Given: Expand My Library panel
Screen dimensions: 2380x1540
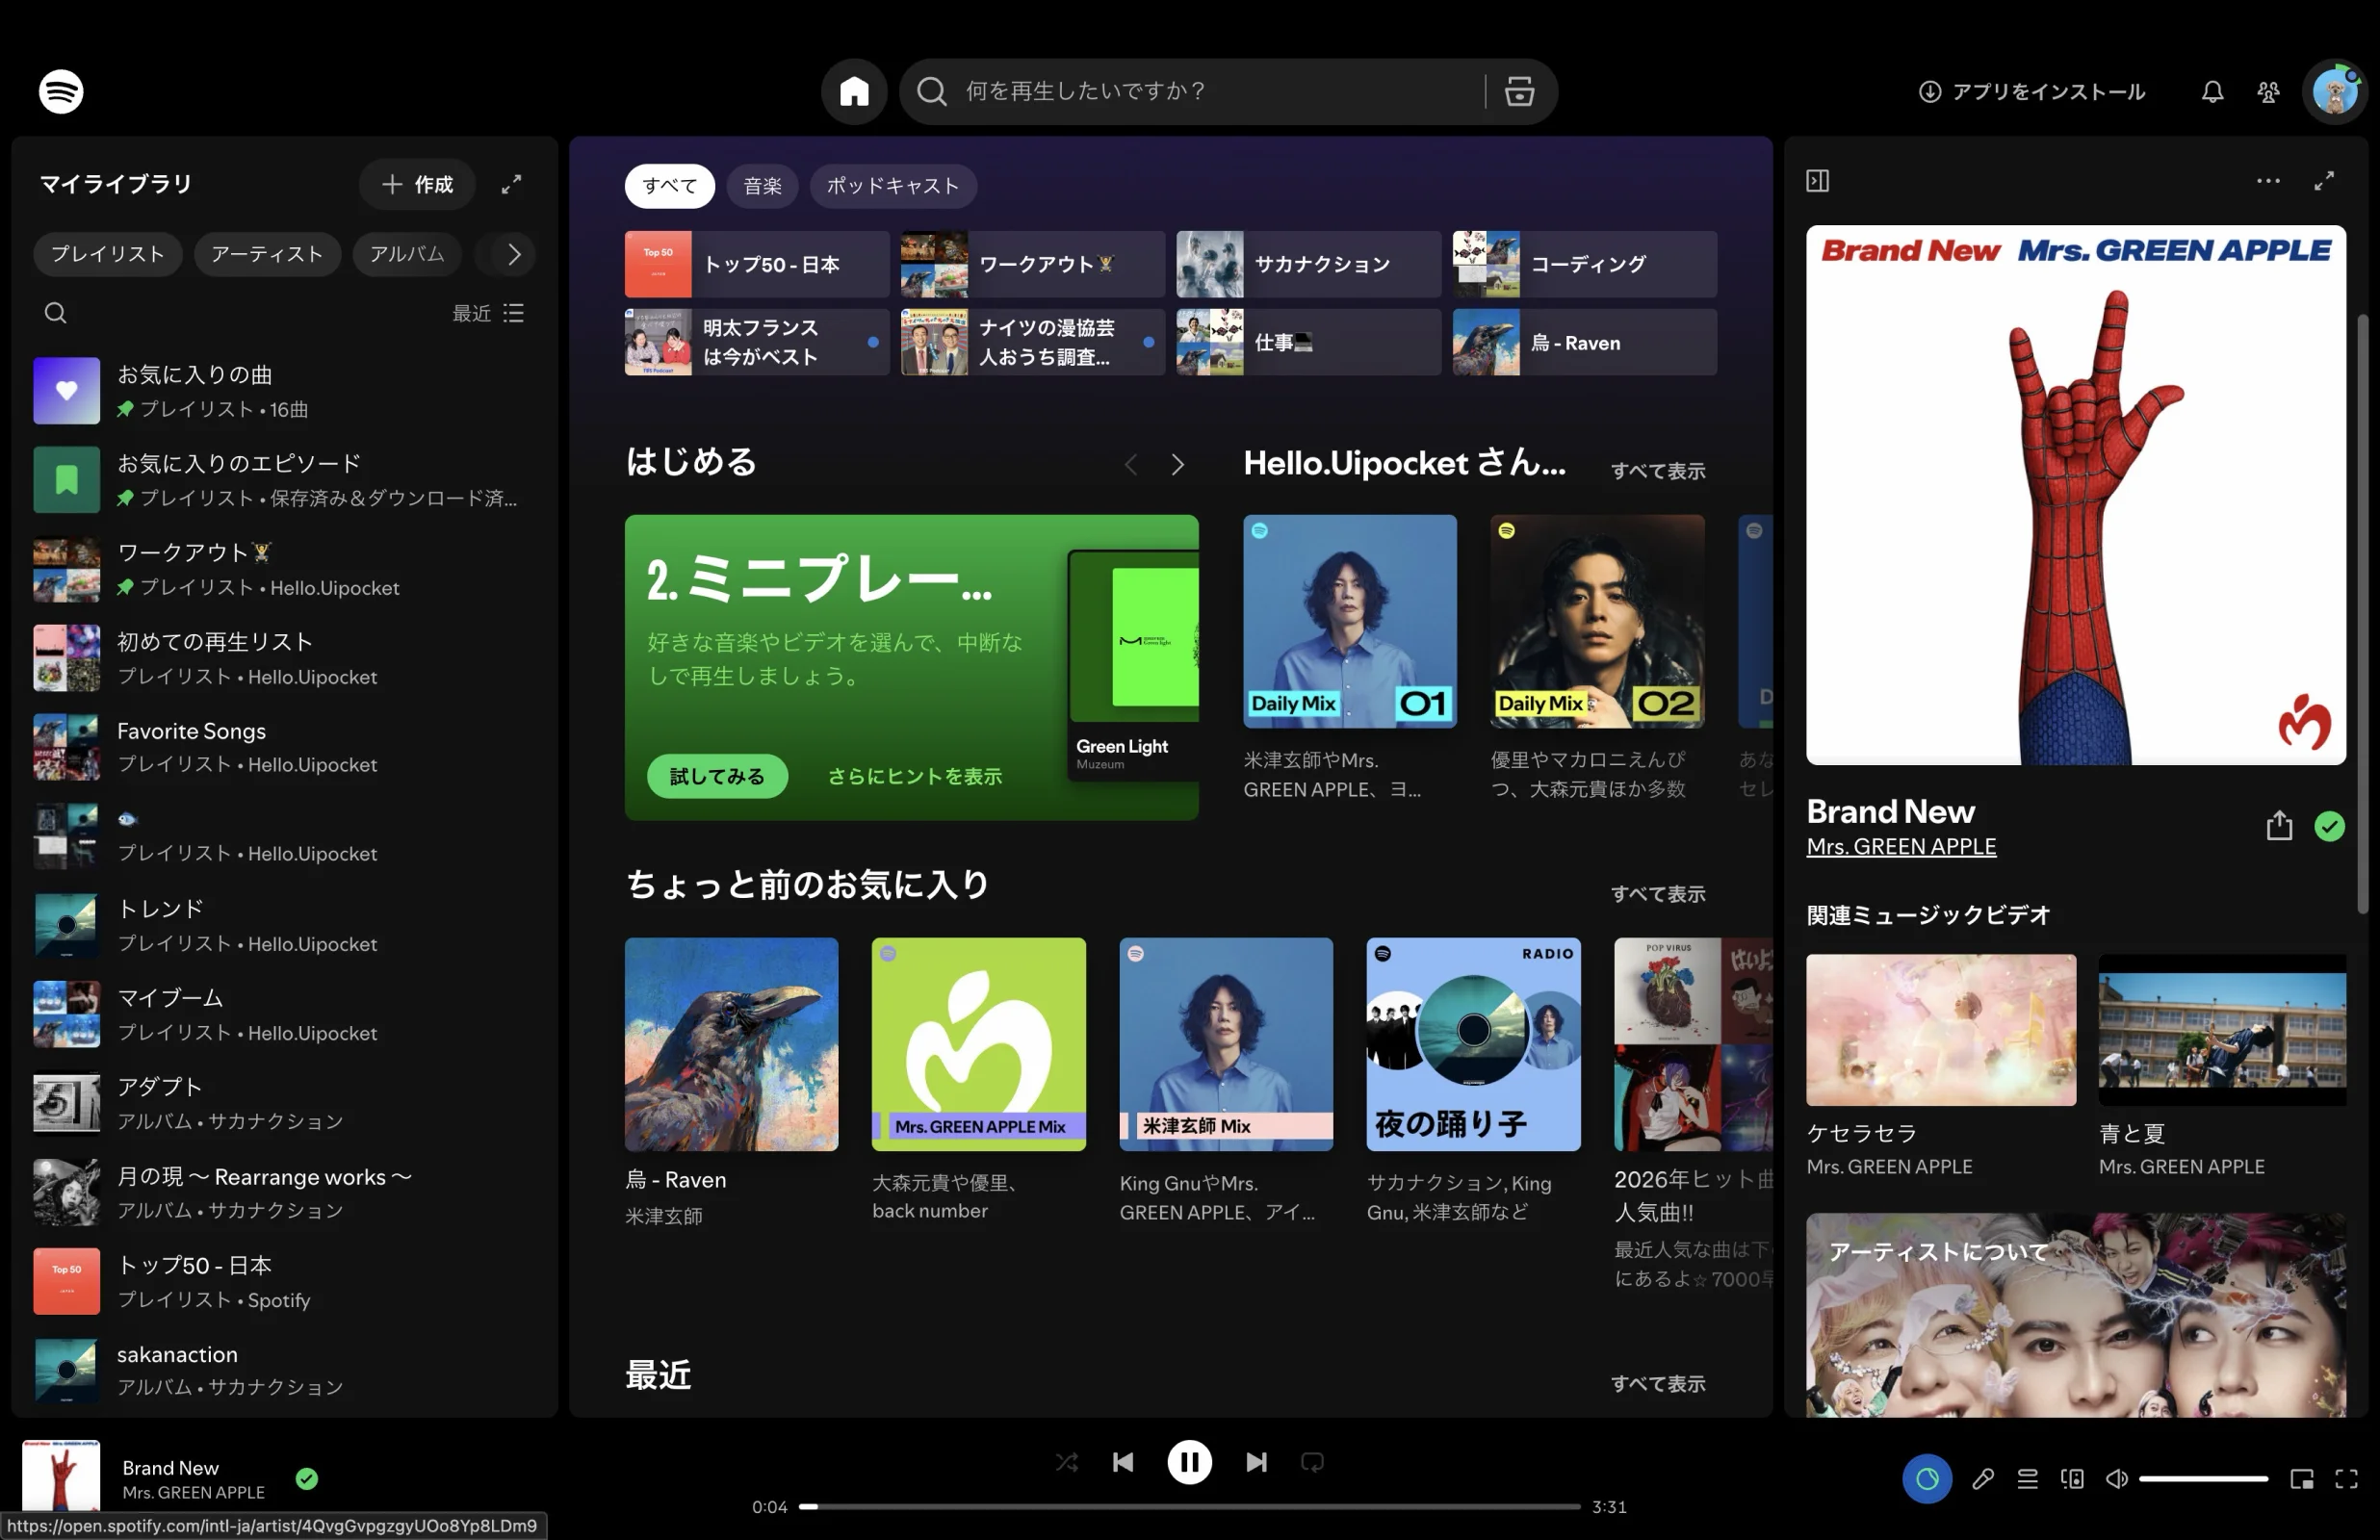Looking at the screenshot, I should tap(511, 184).
